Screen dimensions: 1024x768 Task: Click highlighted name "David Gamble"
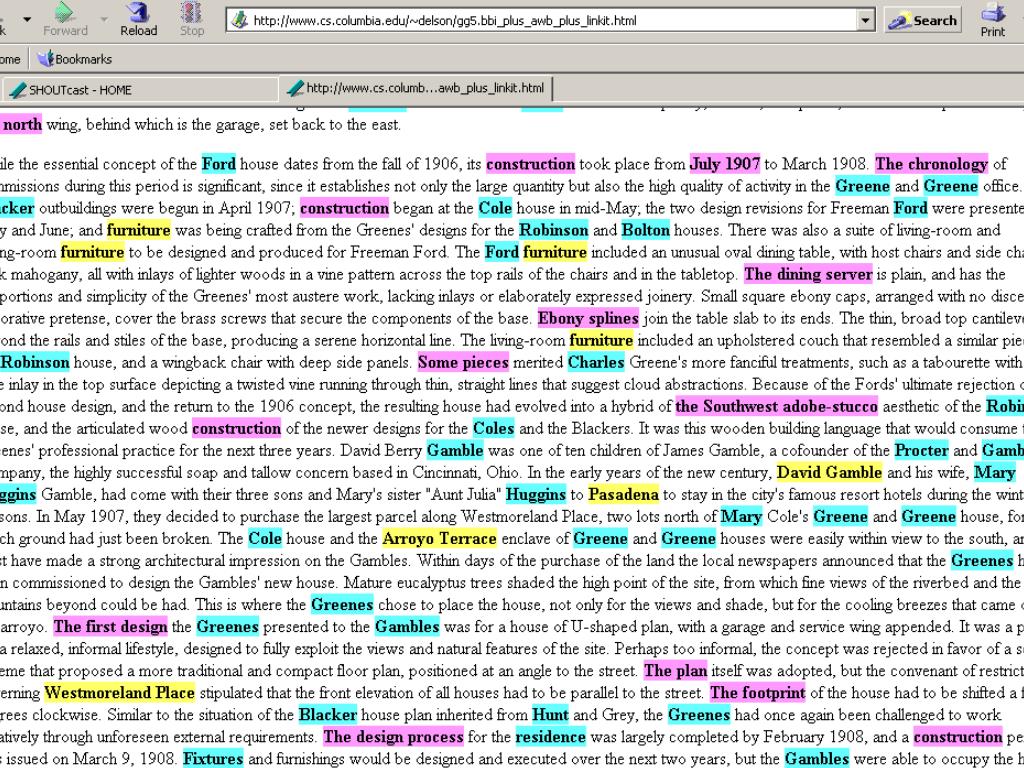[829, 473]
